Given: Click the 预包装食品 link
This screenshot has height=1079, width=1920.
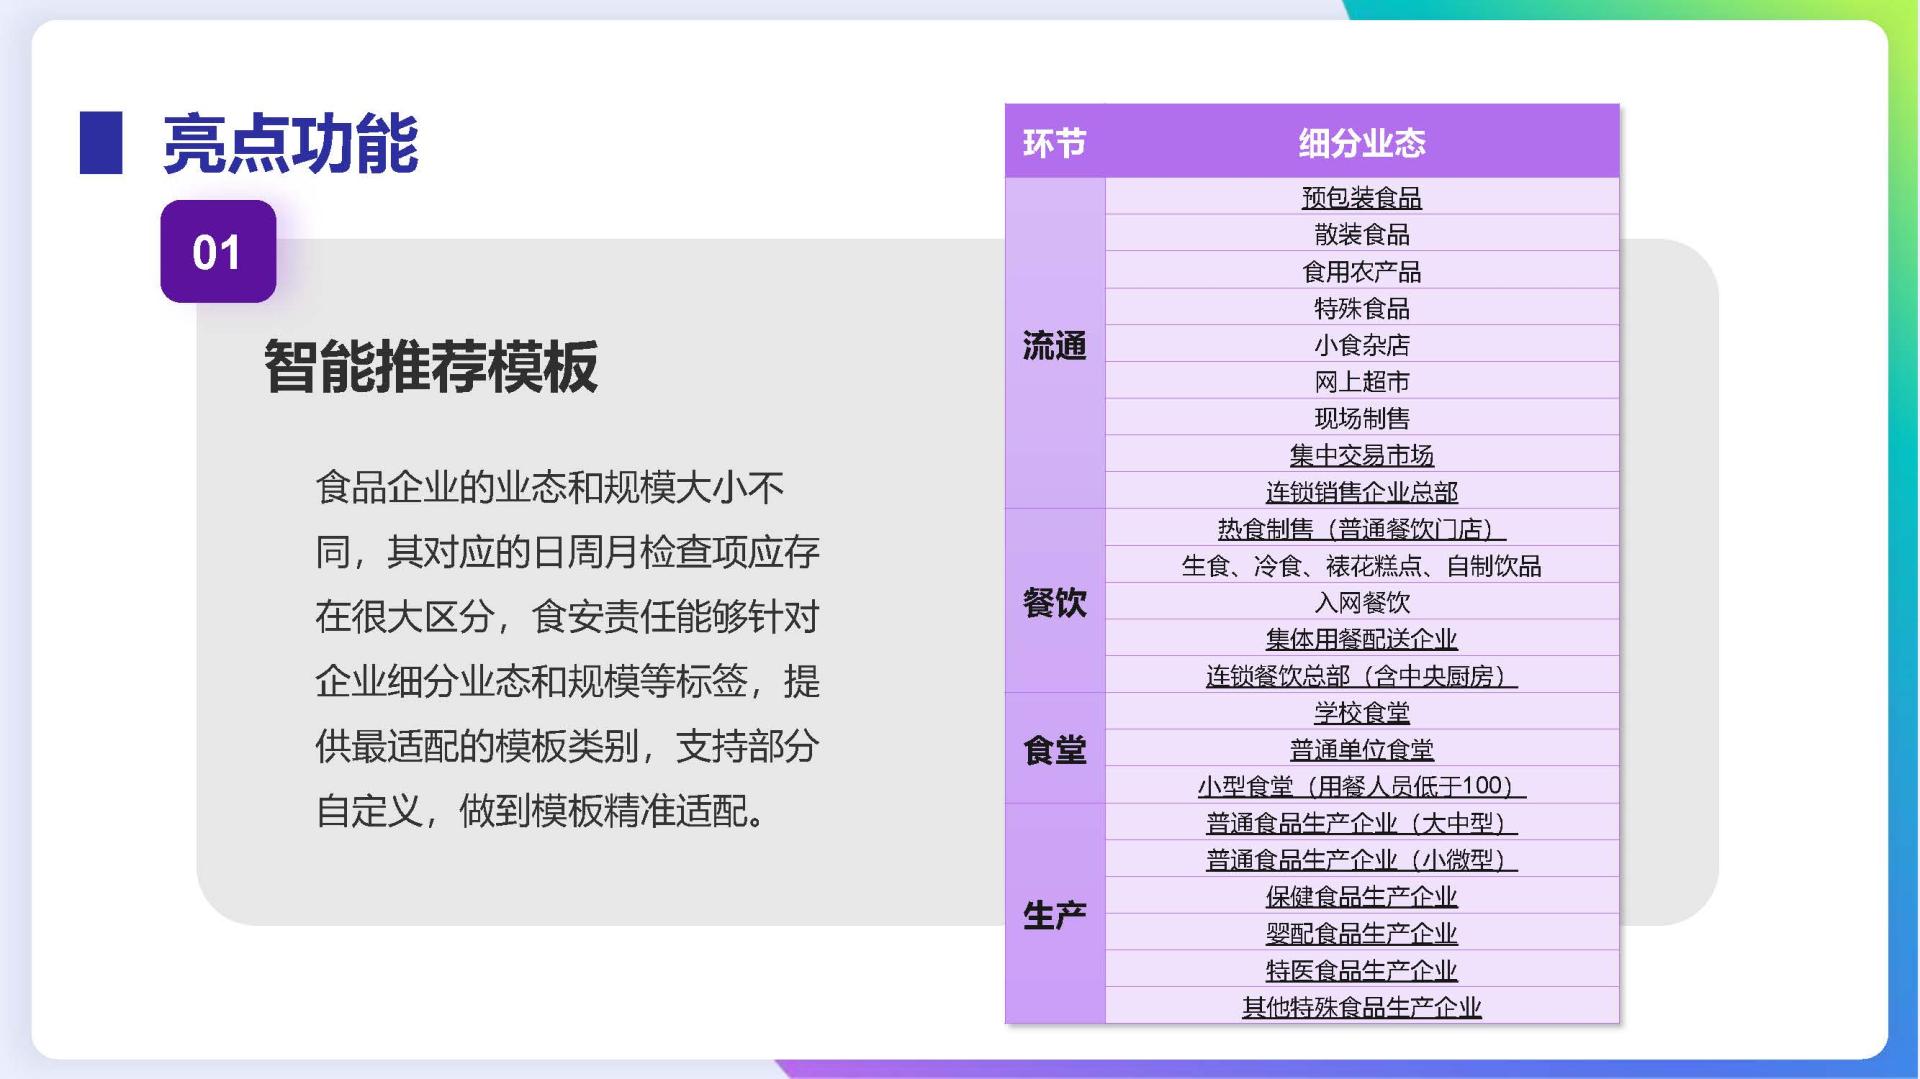Looking at the screenshot, I should coord(1361,198).
